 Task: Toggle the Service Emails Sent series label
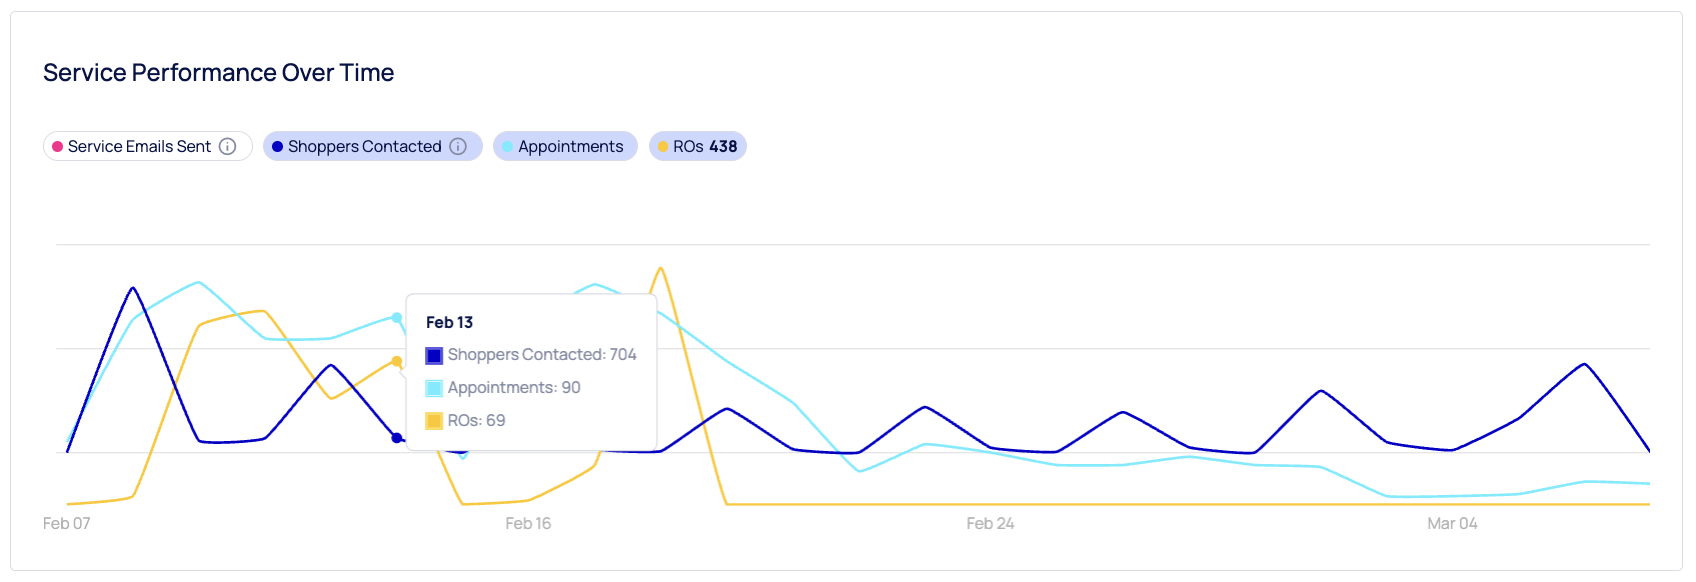139,147
